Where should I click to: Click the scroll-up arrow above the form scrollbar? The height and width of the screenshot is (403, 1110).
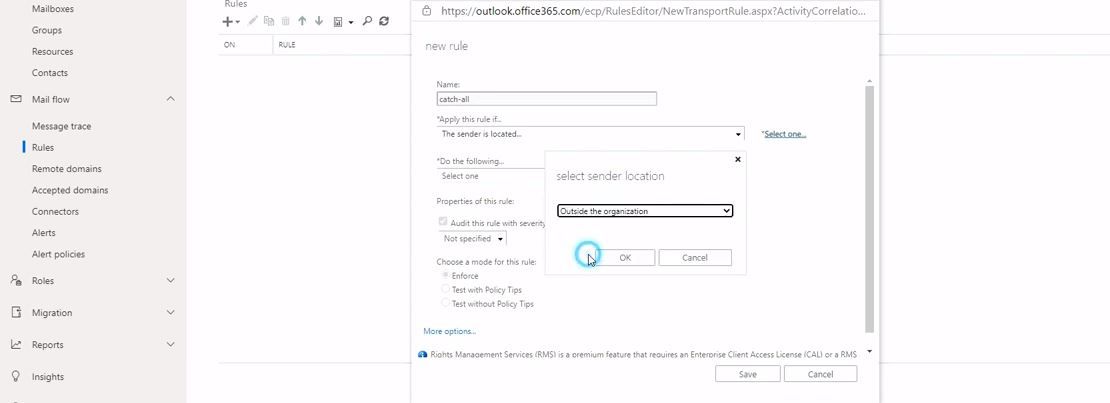pos(869,81)
